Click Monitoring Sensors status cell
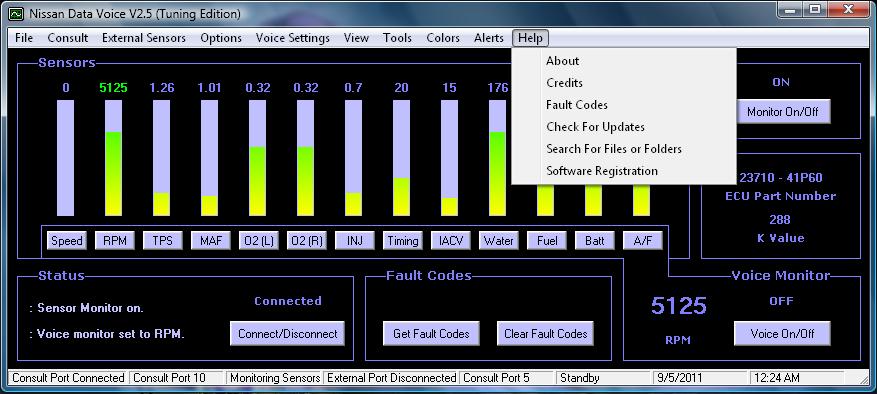The image size is (877, 394). tap(274, 378)
